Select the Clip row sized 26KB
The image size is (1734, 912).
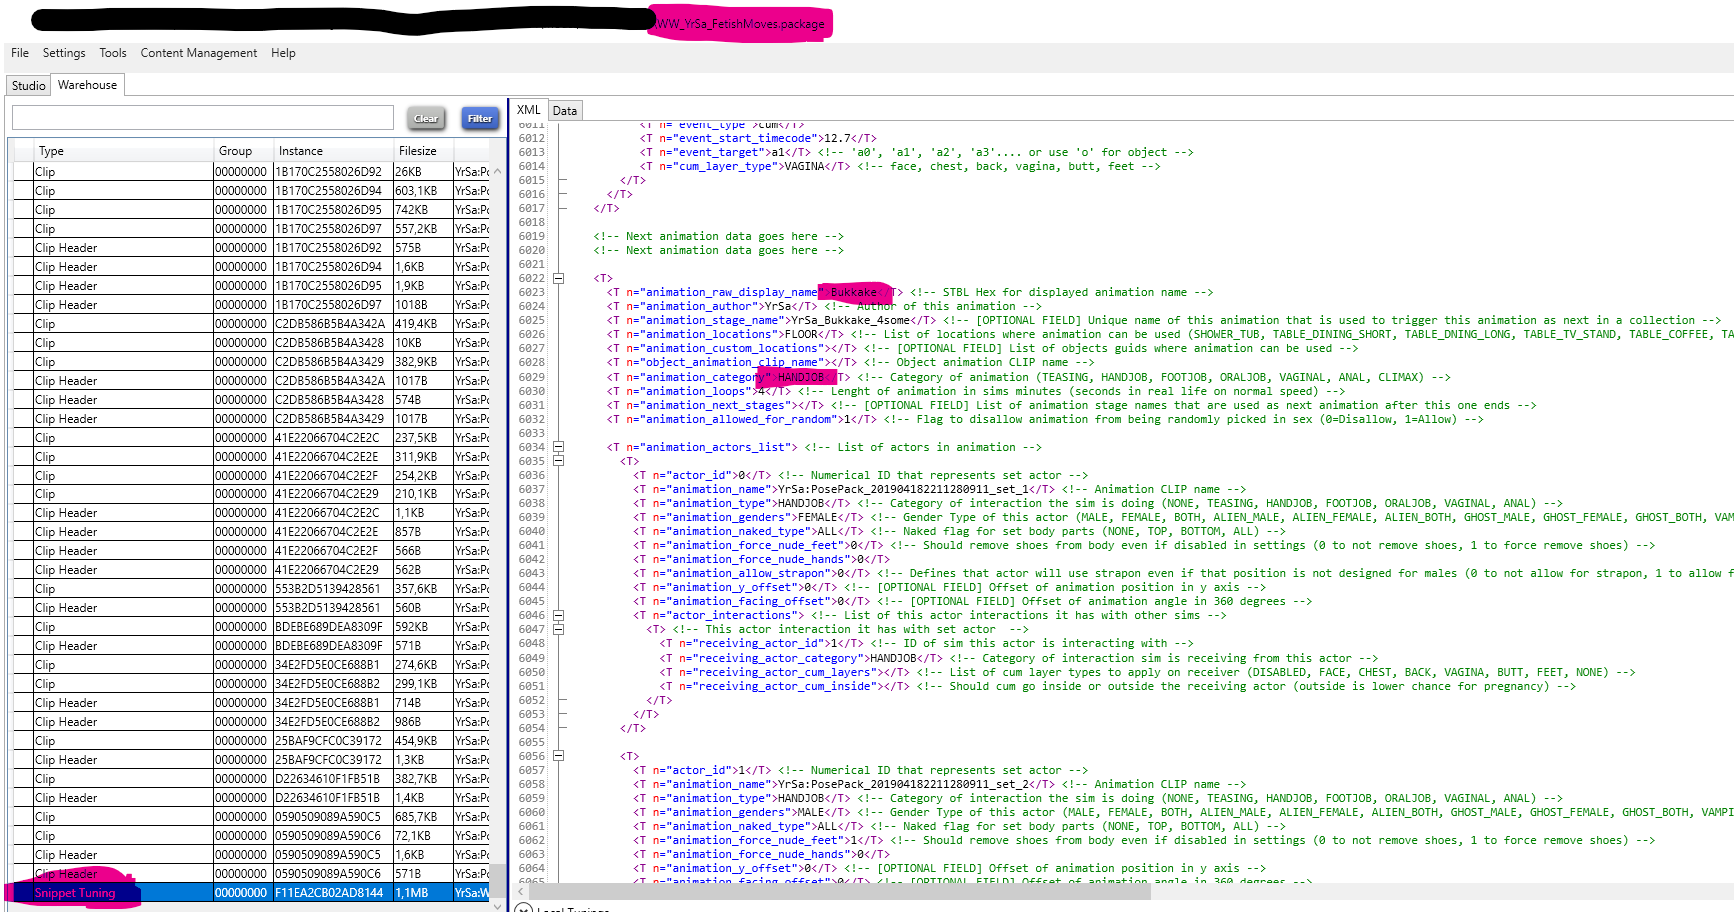point(250,172)
